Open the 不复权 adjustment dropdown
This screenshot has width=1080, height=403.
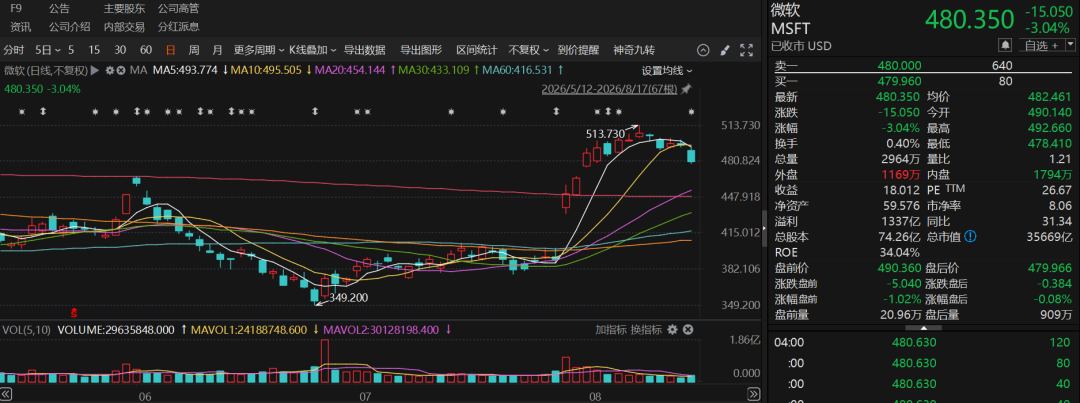529,50
